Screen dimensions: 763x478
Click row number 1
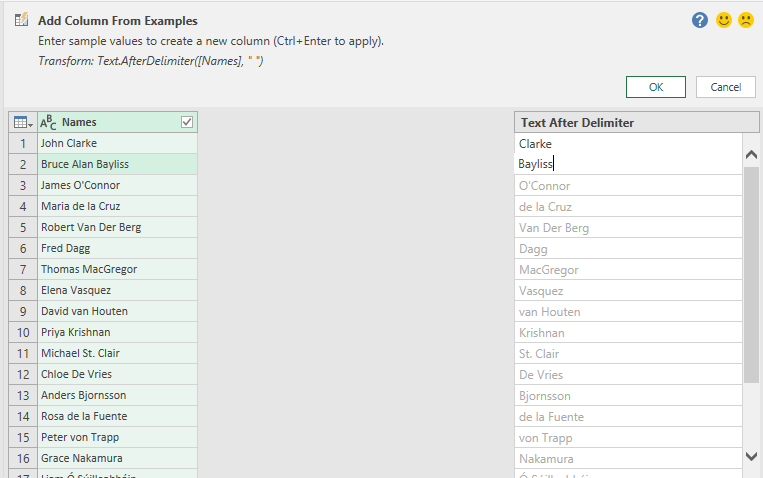[23, 143]
